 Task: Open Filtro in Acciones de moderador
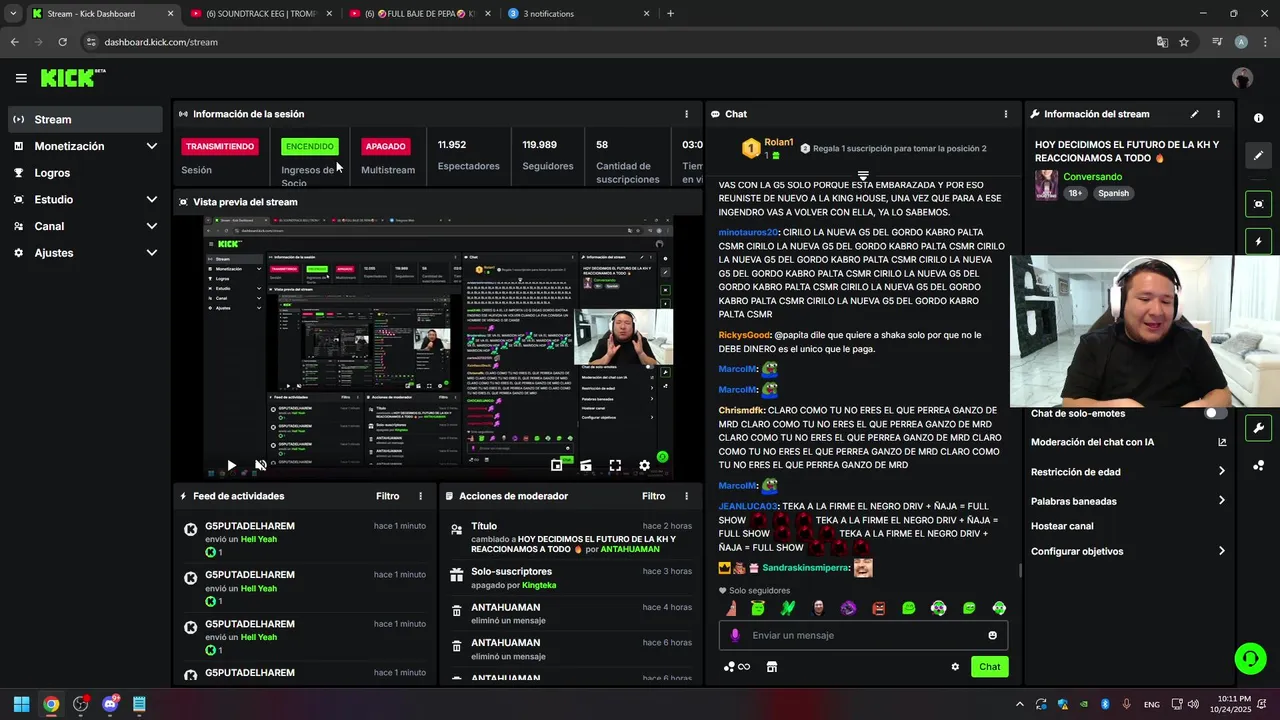click(x=653, y=496)
